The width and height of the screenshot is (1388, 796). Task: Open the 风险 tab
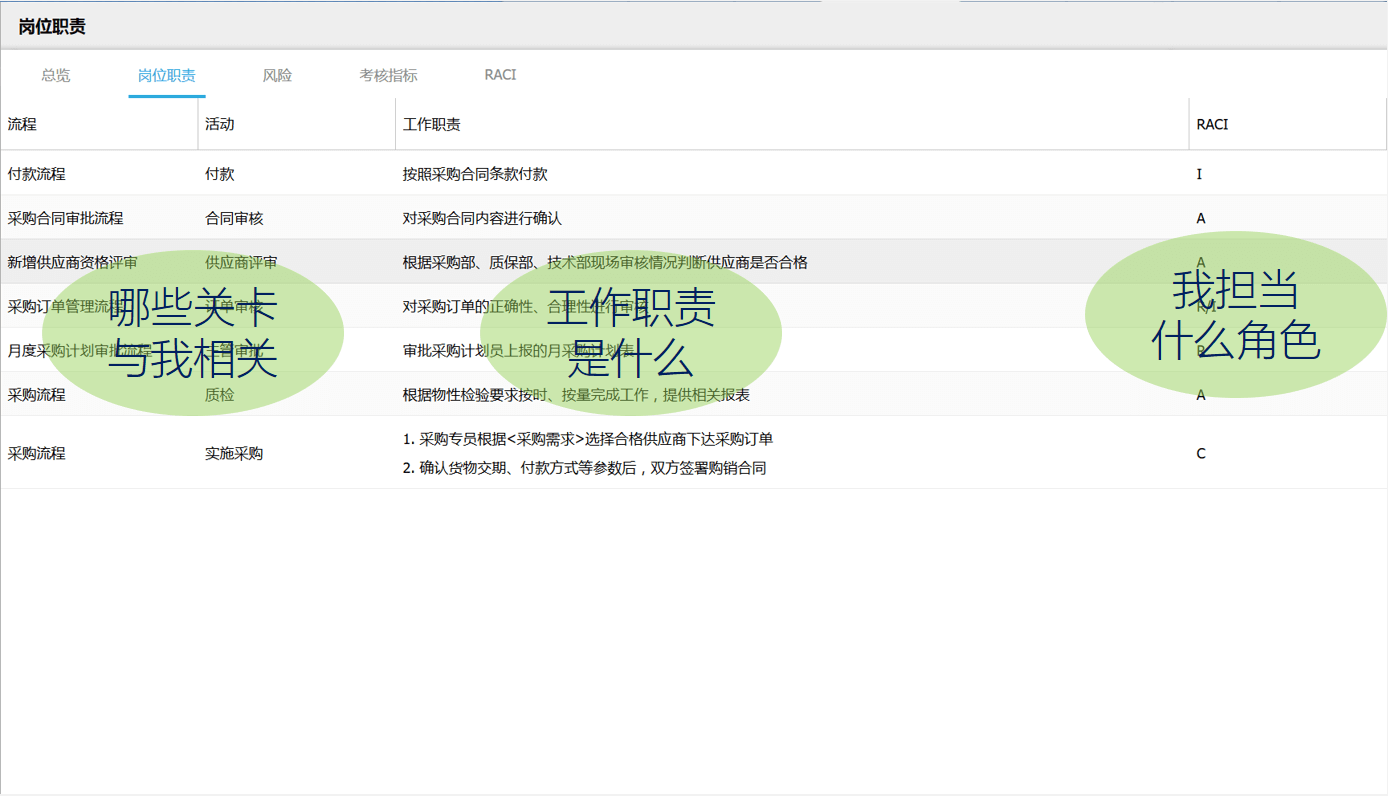coord(277,75)
